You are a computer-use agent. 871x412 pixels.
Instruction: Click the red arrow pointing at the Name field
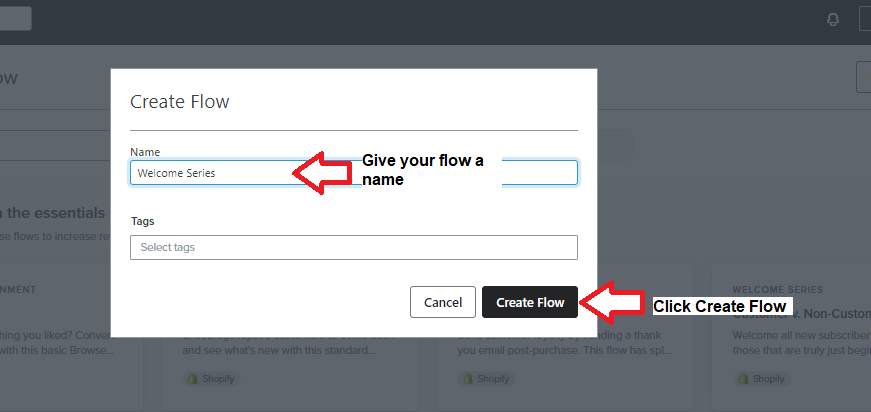tap(323, 173)
